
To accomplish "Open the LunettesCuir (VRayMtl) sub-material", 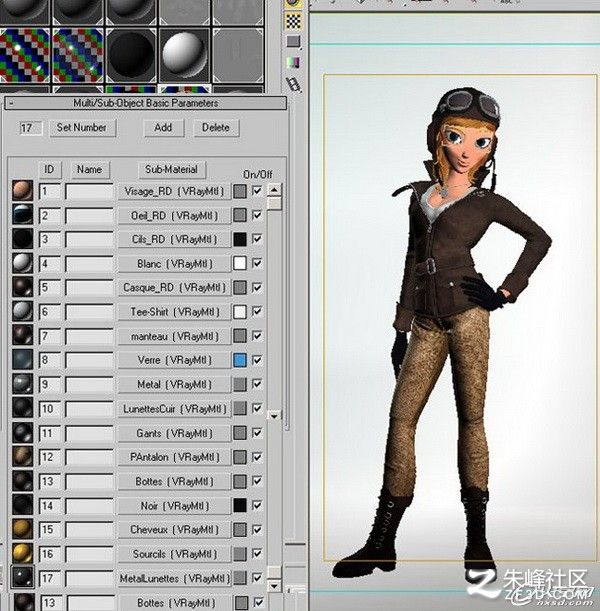I will click(x=174, y=409).
